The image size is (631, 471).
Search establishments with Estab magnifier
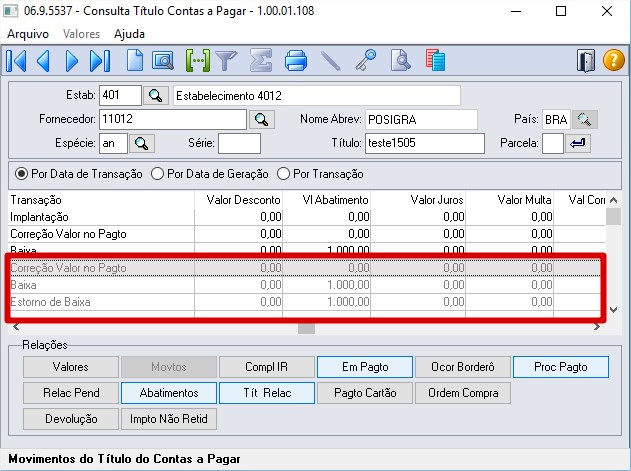pyautogui.click(x=155, y=96)
